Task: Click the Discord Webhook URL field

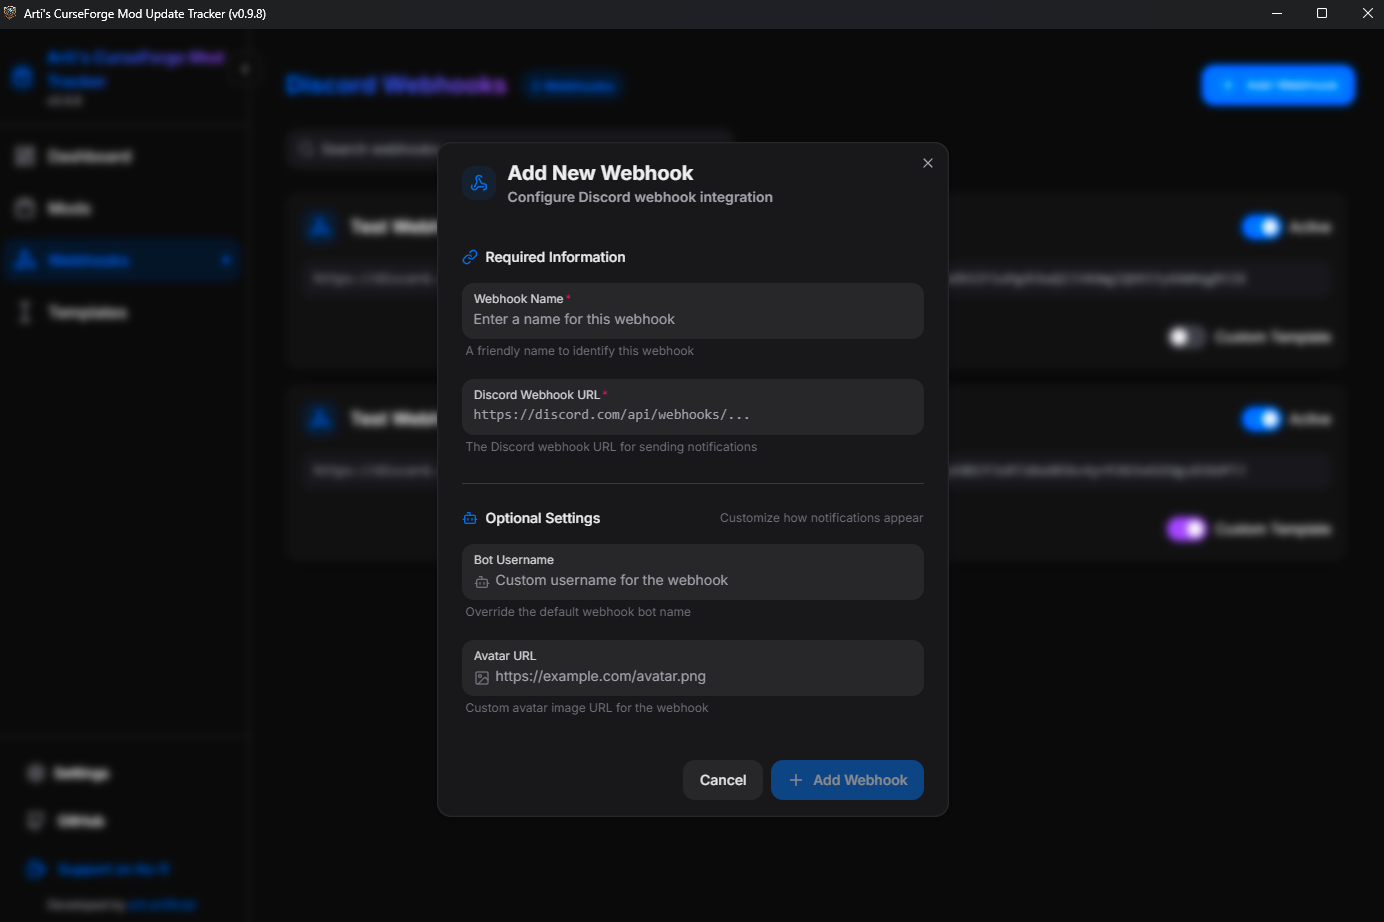Action: click(x=692, y=407)
